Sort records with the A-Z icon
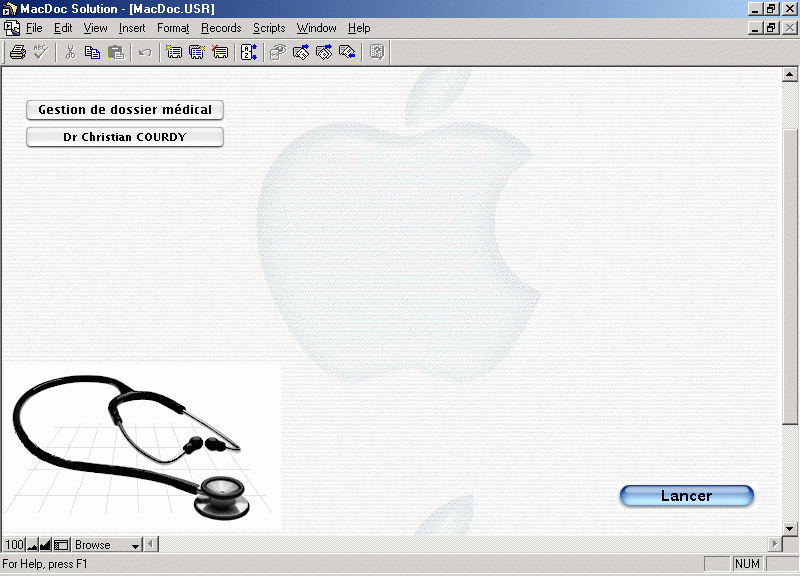Image resolution: width=800 pixels, height=576 pixels. (x=248, y=52)
